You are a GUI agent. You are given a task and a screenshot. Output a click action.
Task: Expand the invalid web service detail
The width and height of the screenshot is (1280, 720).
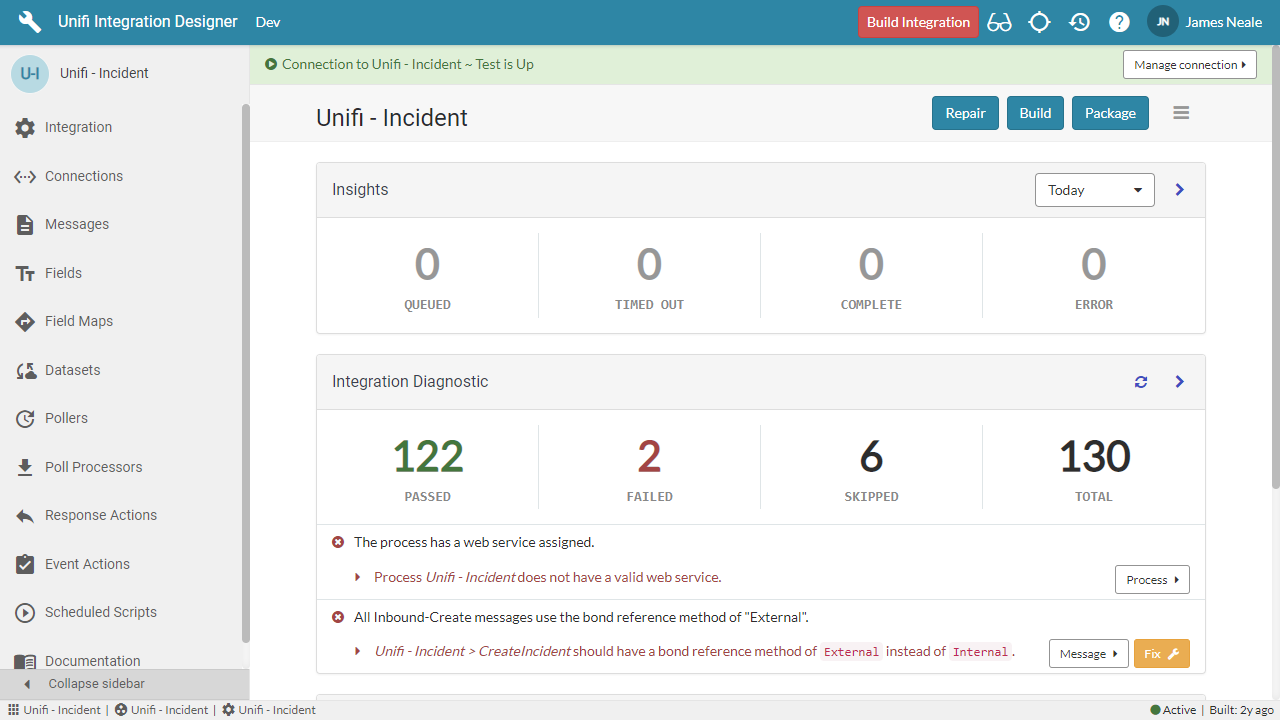(359, 577)
